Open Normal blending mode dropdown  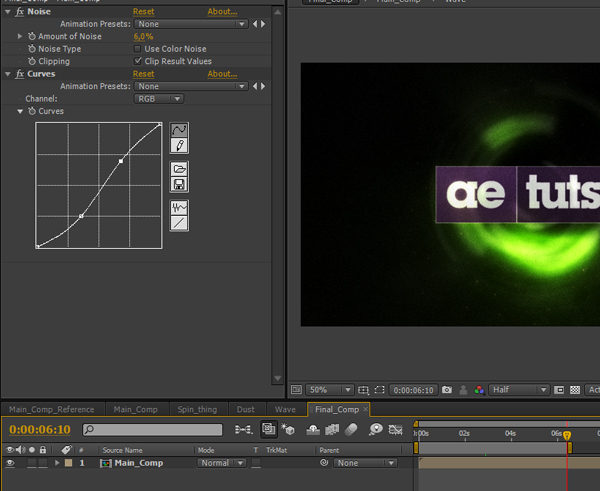click(x=222, y=463)
